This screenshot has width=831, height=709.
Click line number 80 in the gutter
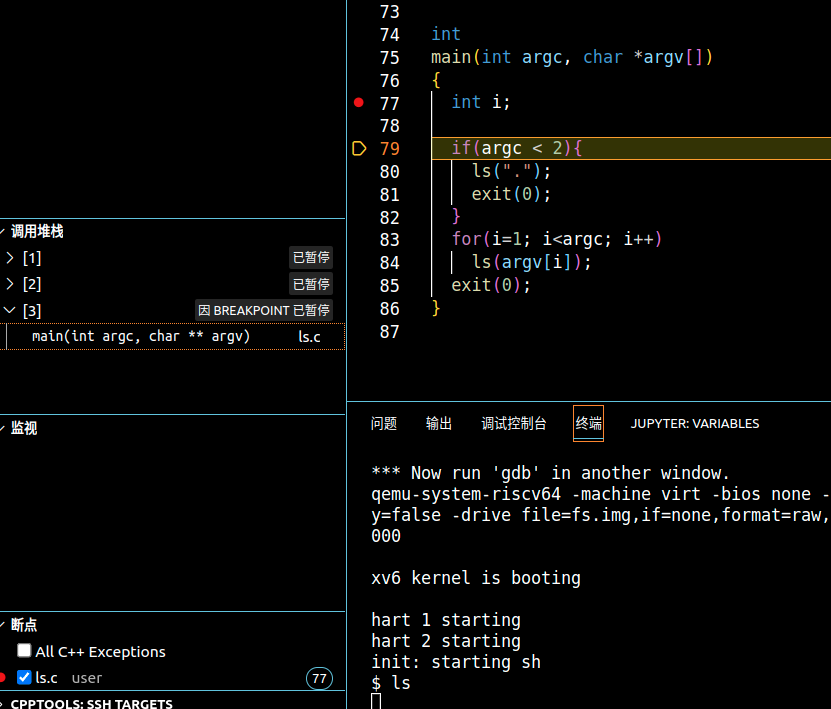tap(390, 172)
